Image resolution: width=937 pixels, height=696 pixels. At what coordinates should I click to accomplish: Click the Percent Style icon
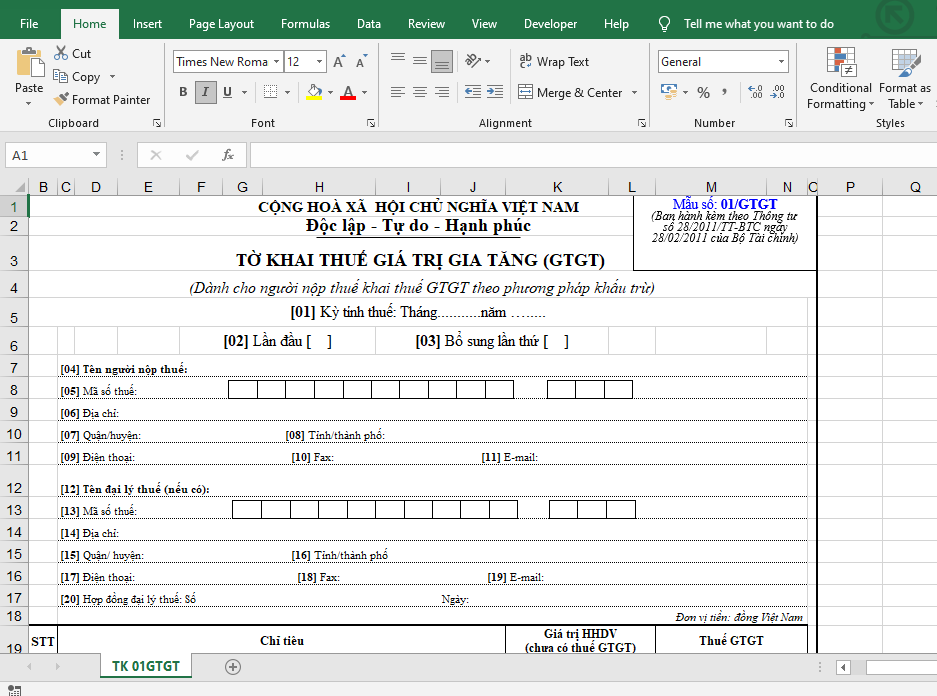click(x=703, y=93)
